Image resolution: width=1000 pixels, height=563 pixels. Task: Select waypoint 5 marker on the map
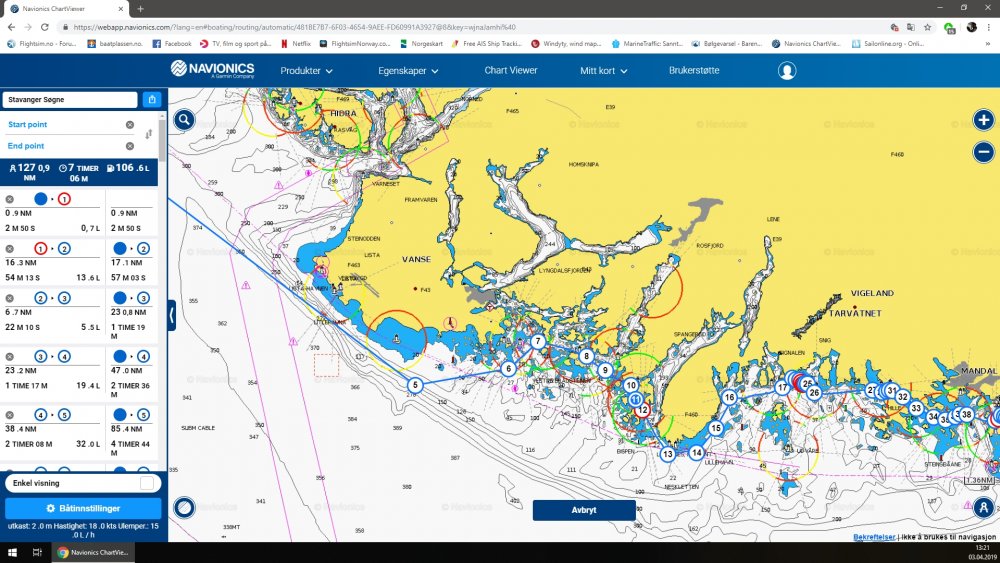coord(415,385)
